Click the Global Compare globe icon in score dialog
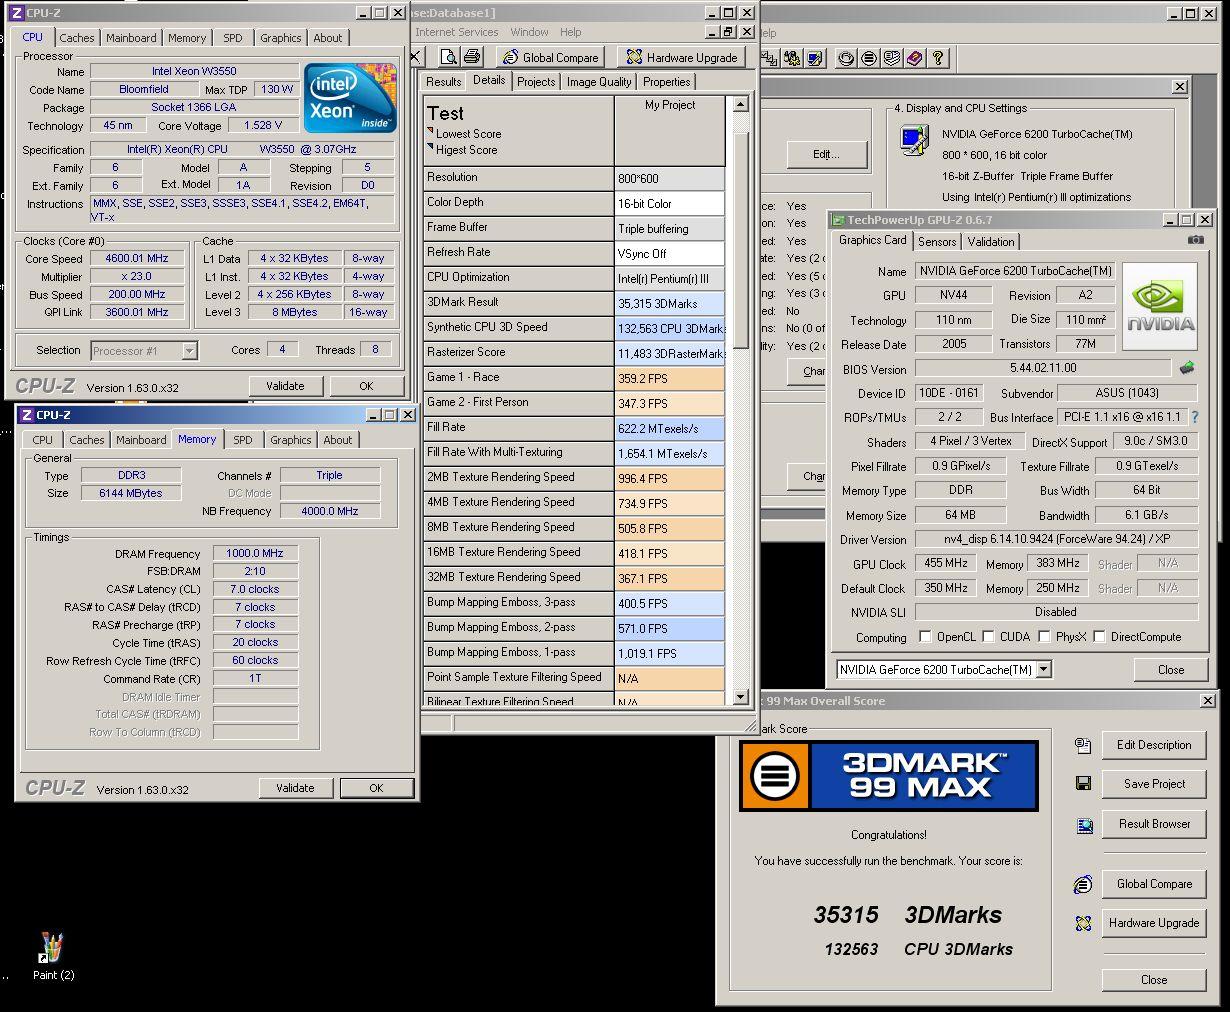The width and height of the screenshot is (1230, 1012). point(1083,884)
